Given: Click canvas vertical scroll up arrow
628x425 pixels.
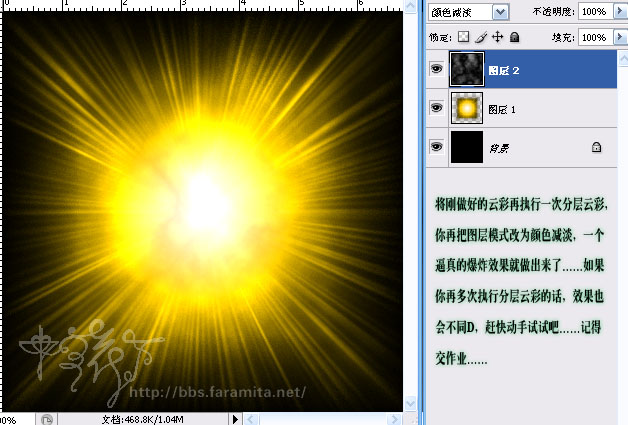Looking at the screenshot, I should [411, 6].
